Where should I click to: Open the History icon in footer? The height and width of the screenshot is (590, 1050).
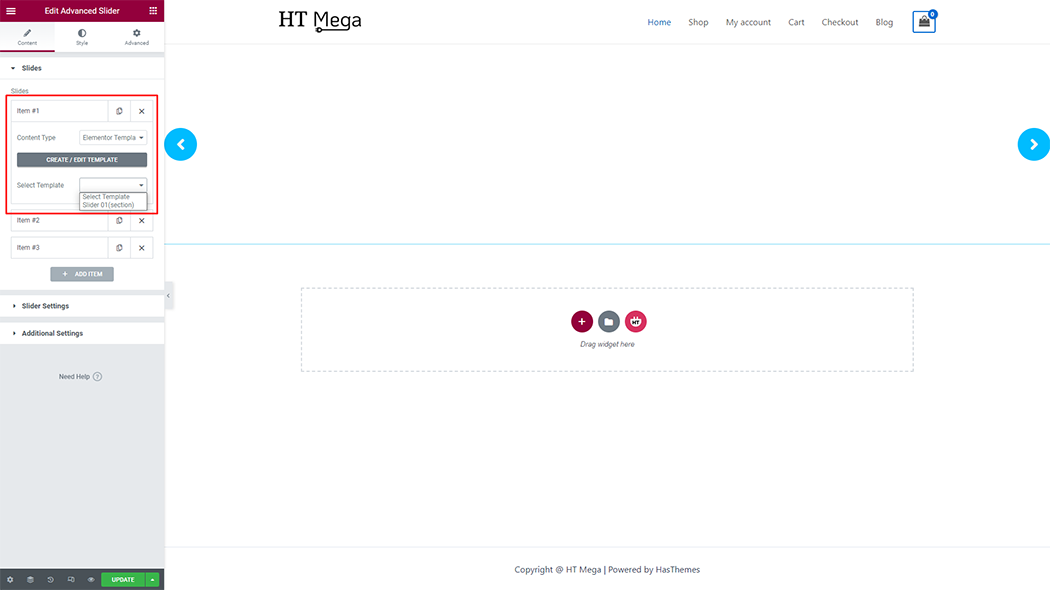pos(50,580)
